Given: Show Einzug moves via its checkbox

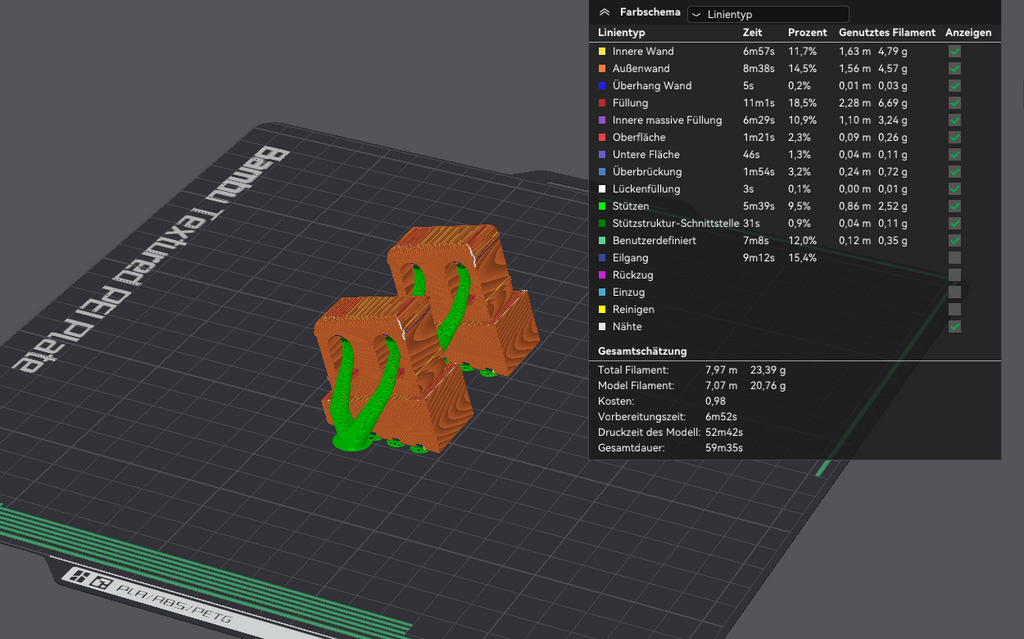Looking at the screenshot, I should 955,292.
